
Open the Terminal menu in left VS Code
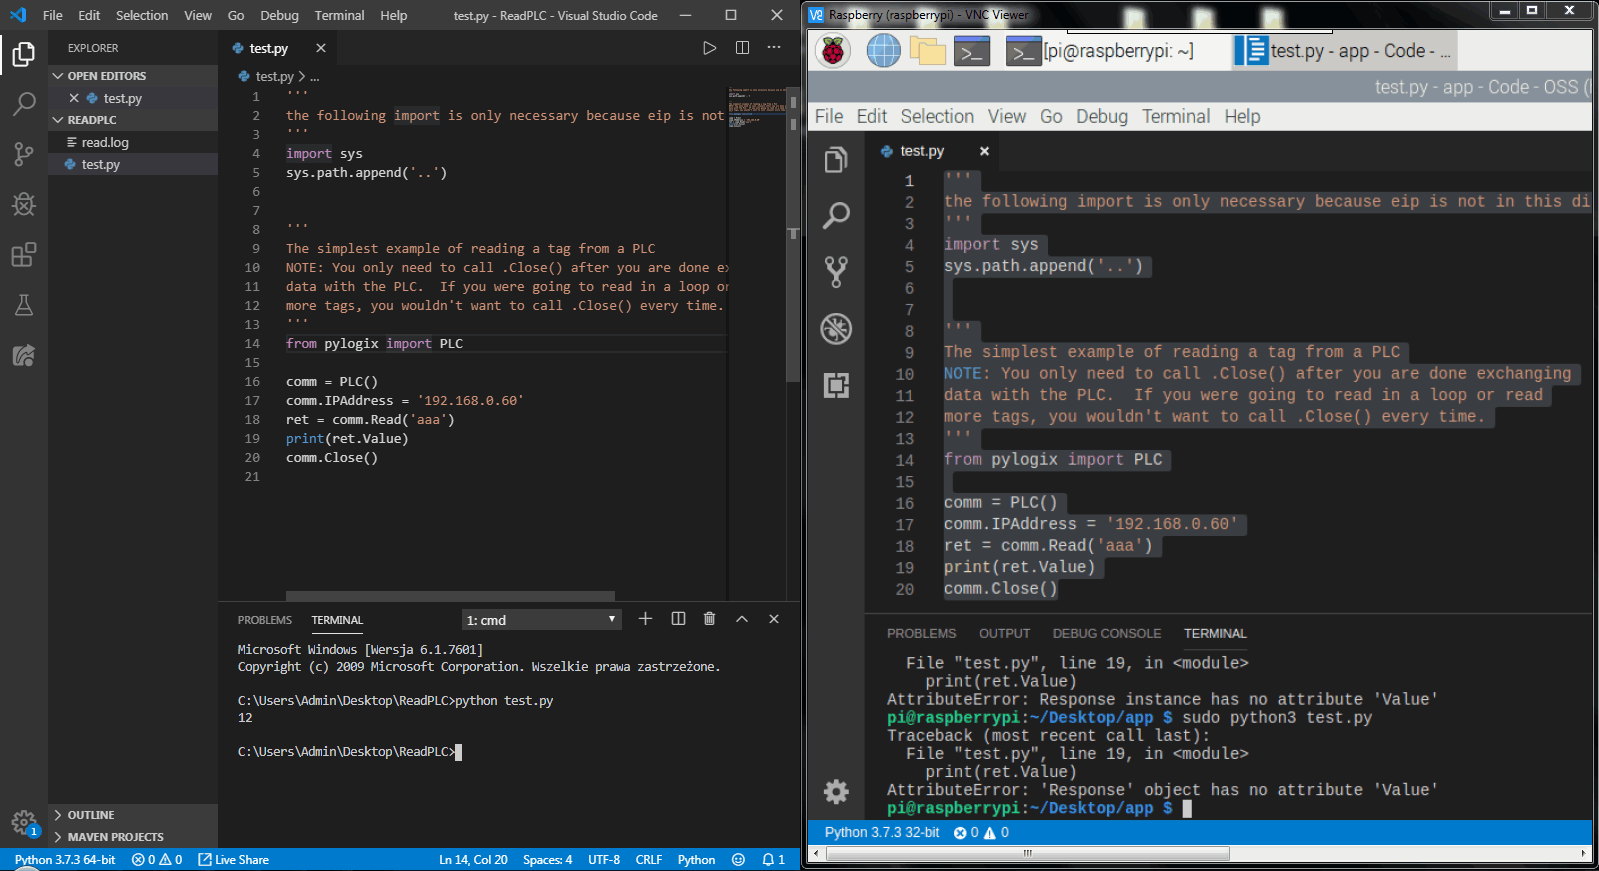click(x=339, y=15)
